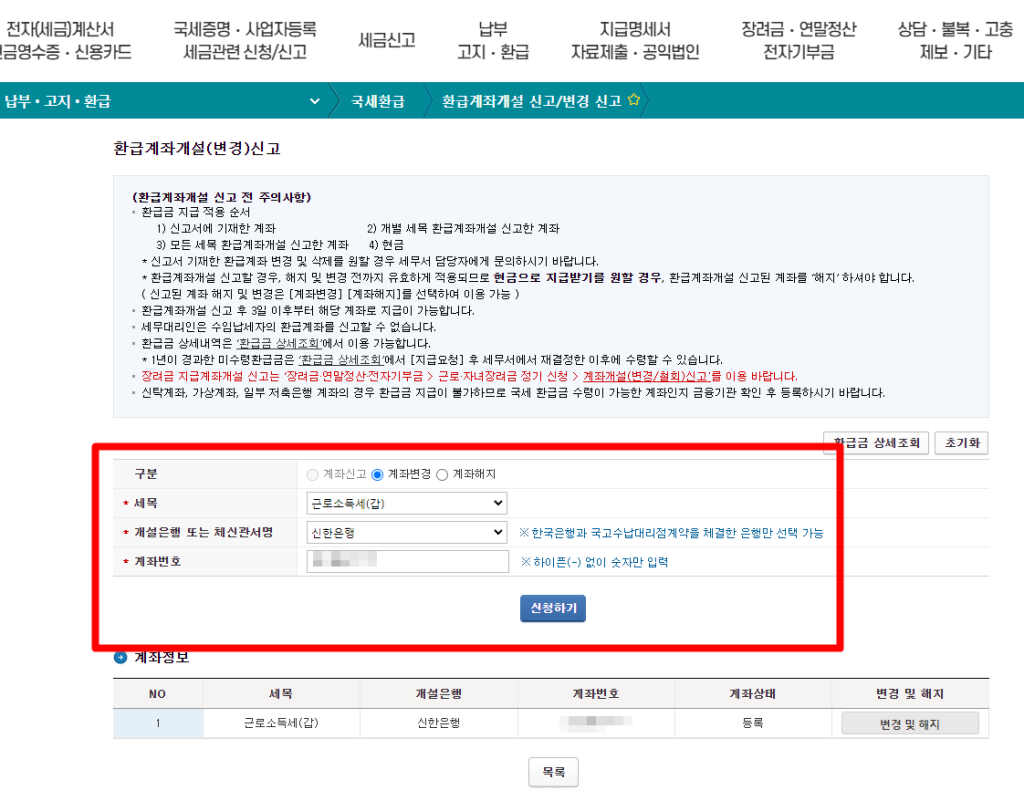This screenshot has width=1024, height=801.
Task: Click the 한국은행과 국고수납대리점계약 notice text
Action: click(x=671, y=533)
